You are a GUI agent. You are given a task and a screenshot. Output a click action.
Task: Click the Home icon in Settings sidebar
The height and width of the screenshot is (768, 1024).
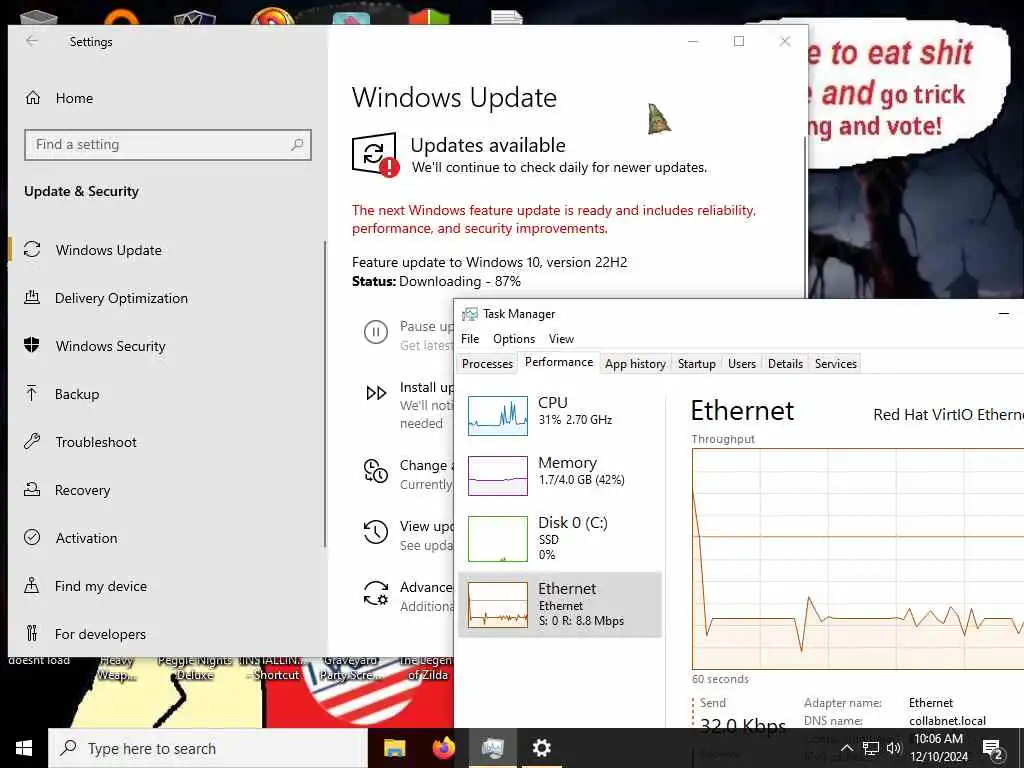(x=33, y=98)
